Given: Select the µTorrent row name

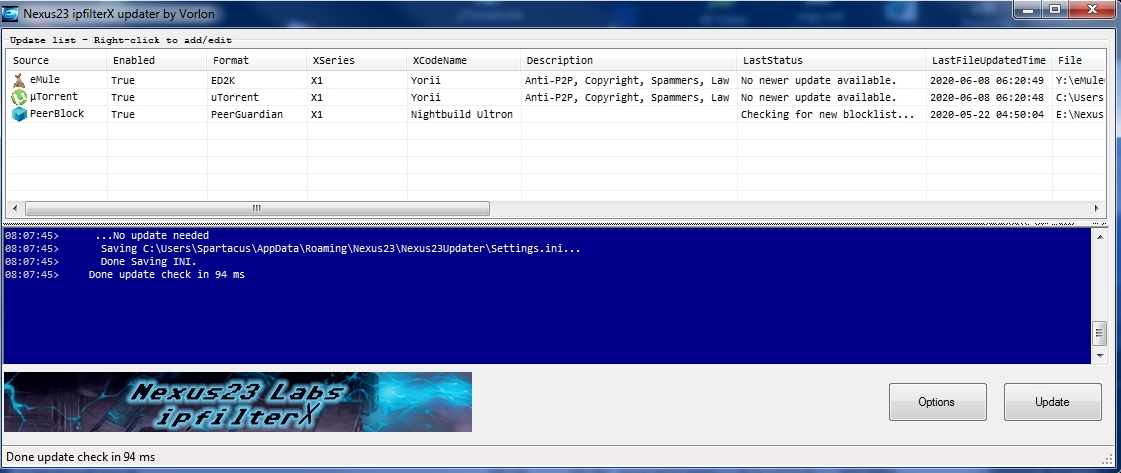Looking at the screenshot, I should click(x=54, y=96).
